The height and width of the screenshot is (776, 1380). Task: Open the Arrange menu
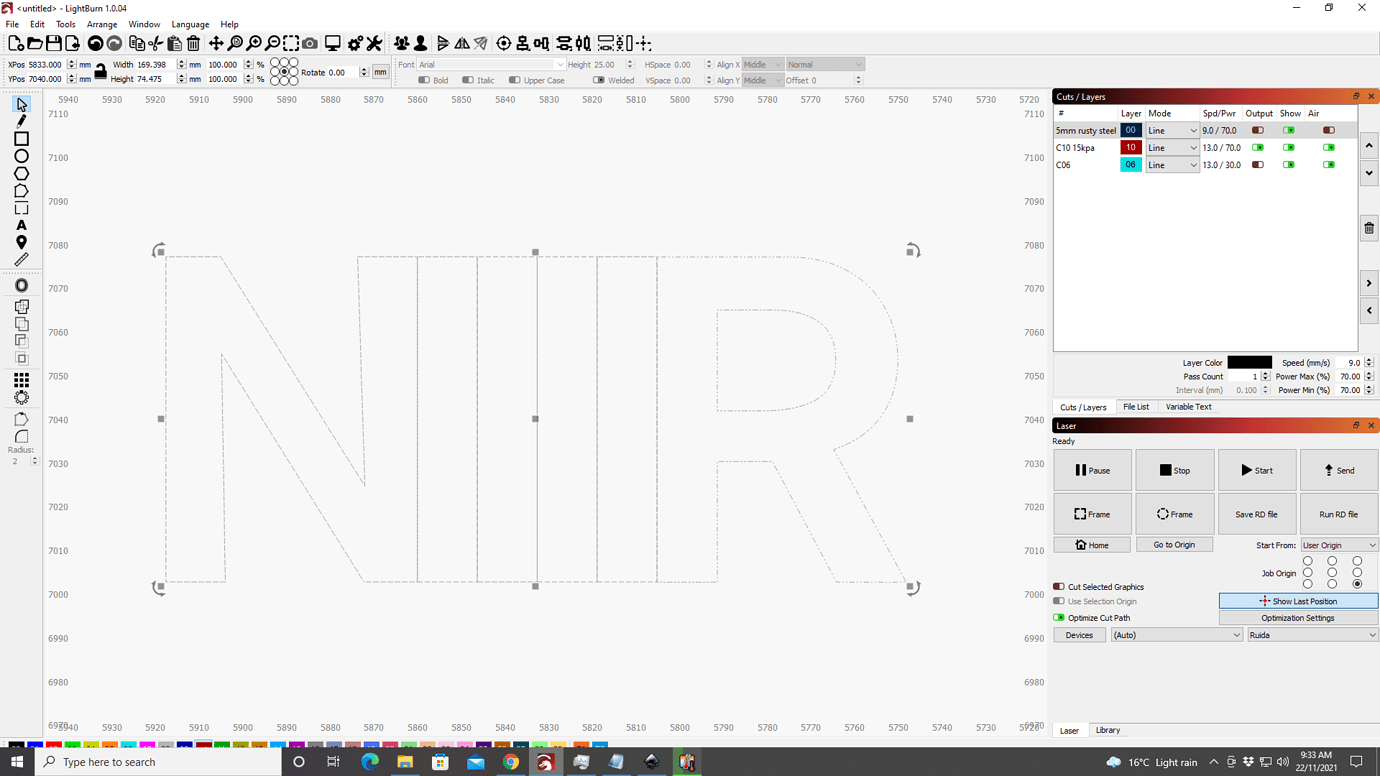click(x=102, y=24)
